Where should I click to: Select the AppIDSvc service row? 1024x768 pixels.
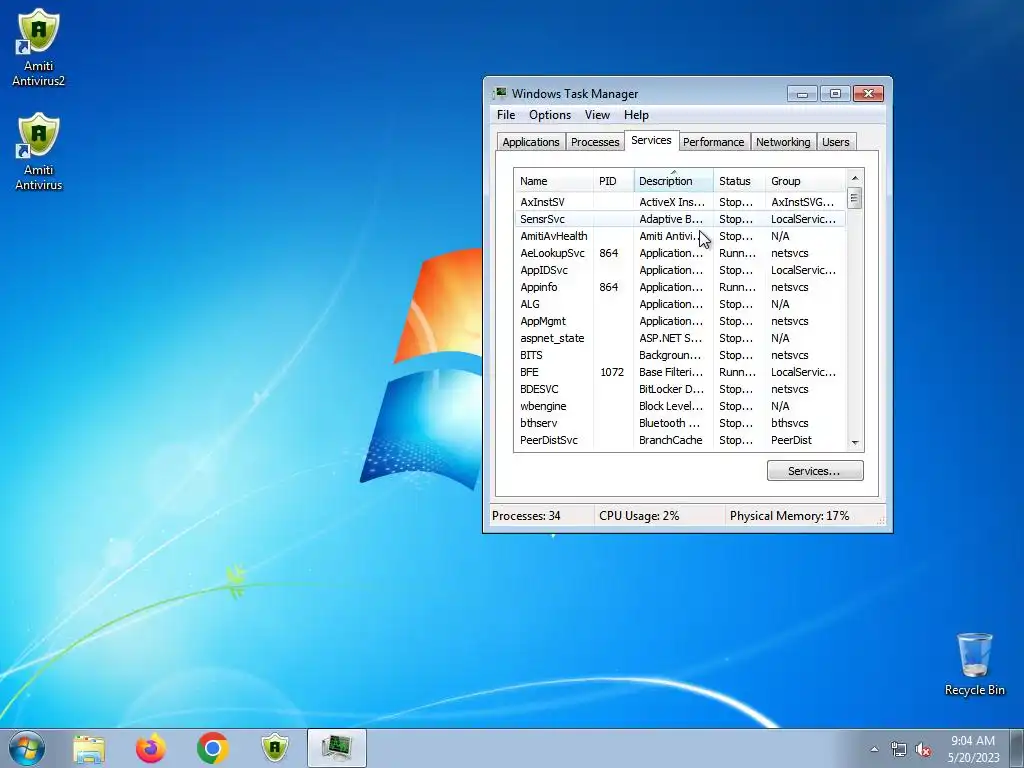(x=680, y=270)
